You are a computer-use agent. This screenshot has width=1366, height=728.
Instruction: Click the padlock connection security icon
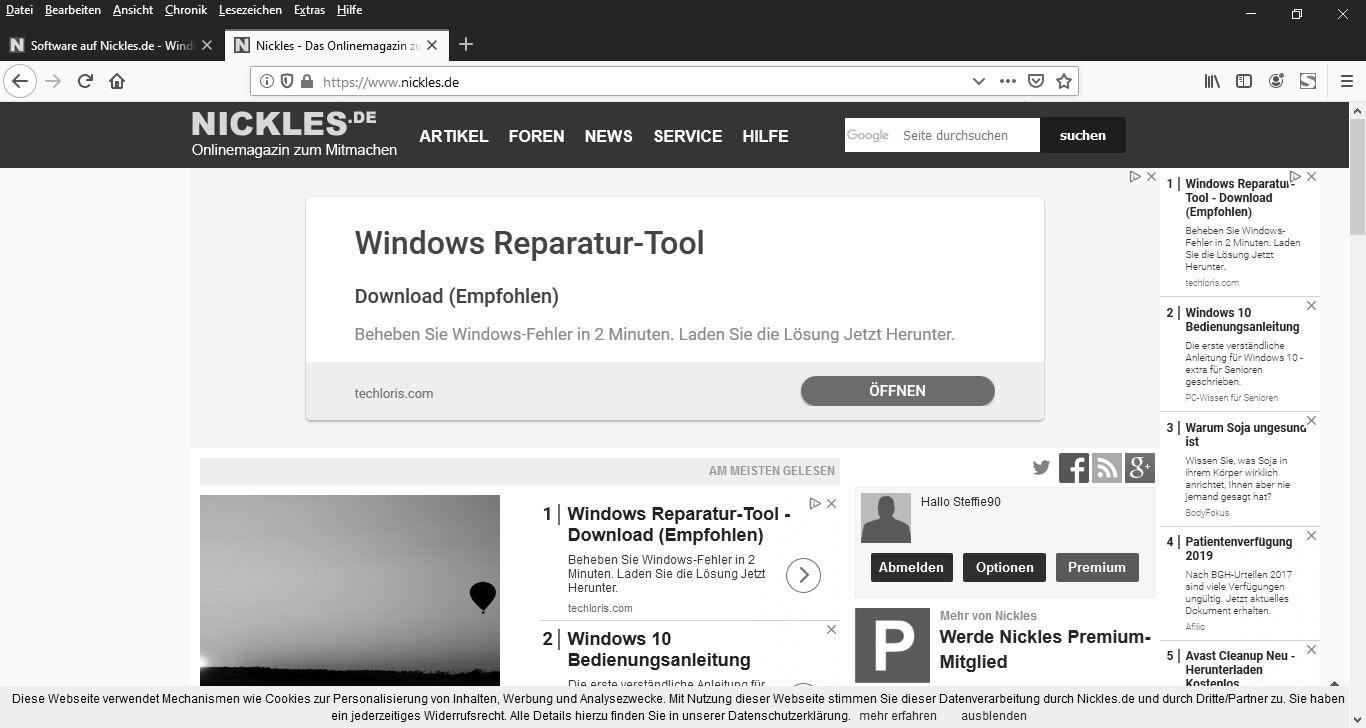[306, 81]
